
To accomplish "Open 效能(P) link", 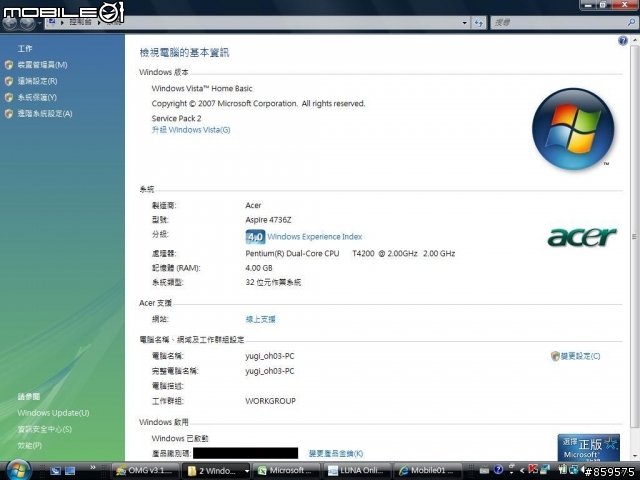I will point(29,446).
